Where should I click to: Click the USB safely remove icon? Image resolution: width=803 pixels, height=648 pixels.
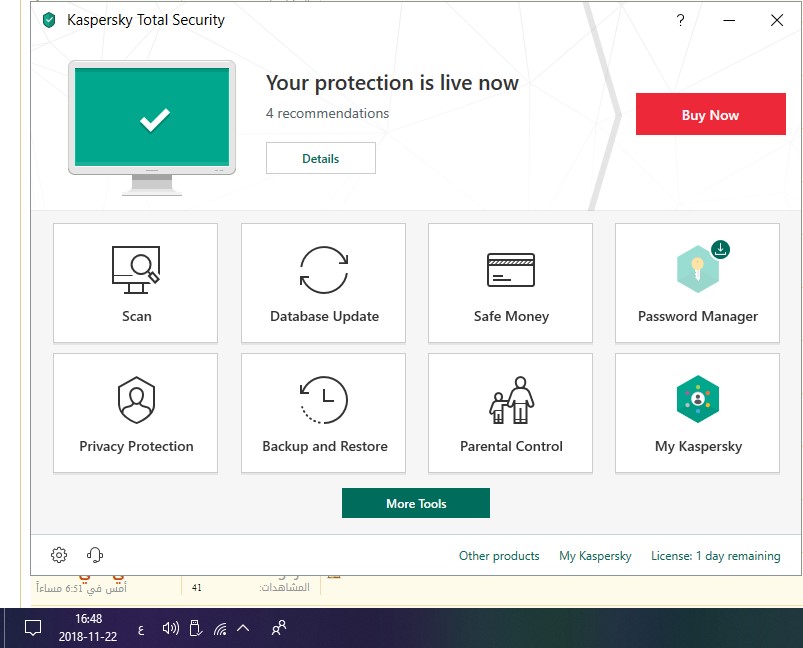pos(195,628)
